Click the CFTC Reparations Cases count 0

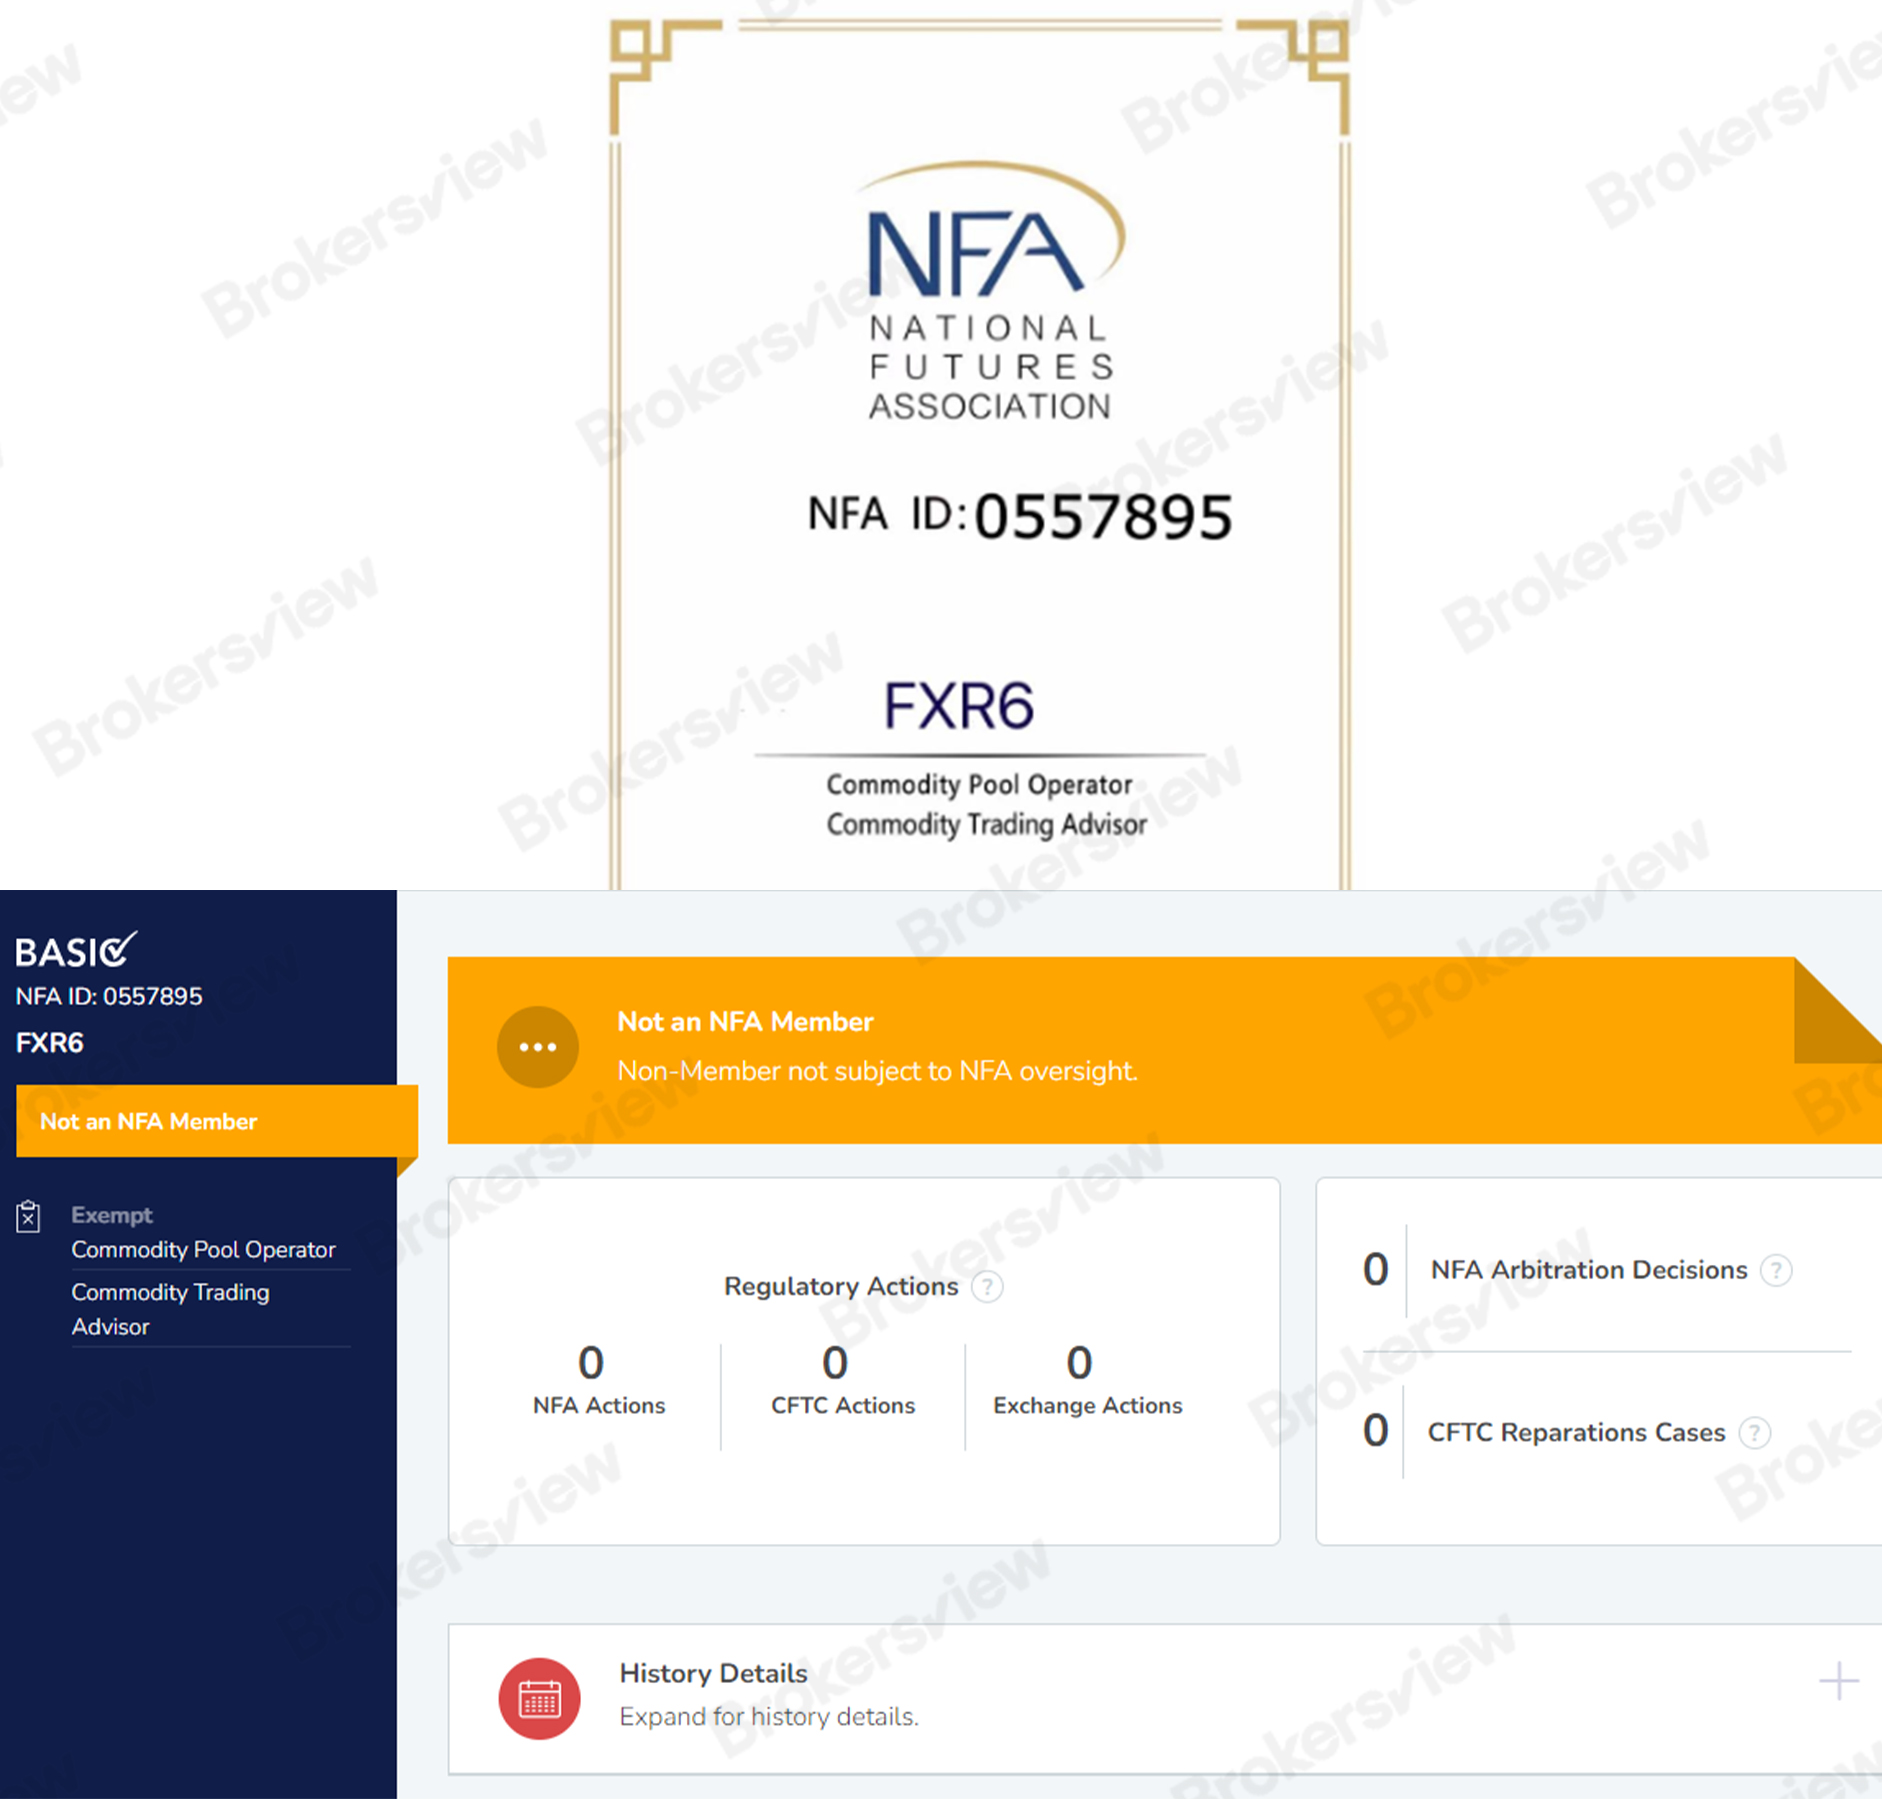pos(1375,1431)
